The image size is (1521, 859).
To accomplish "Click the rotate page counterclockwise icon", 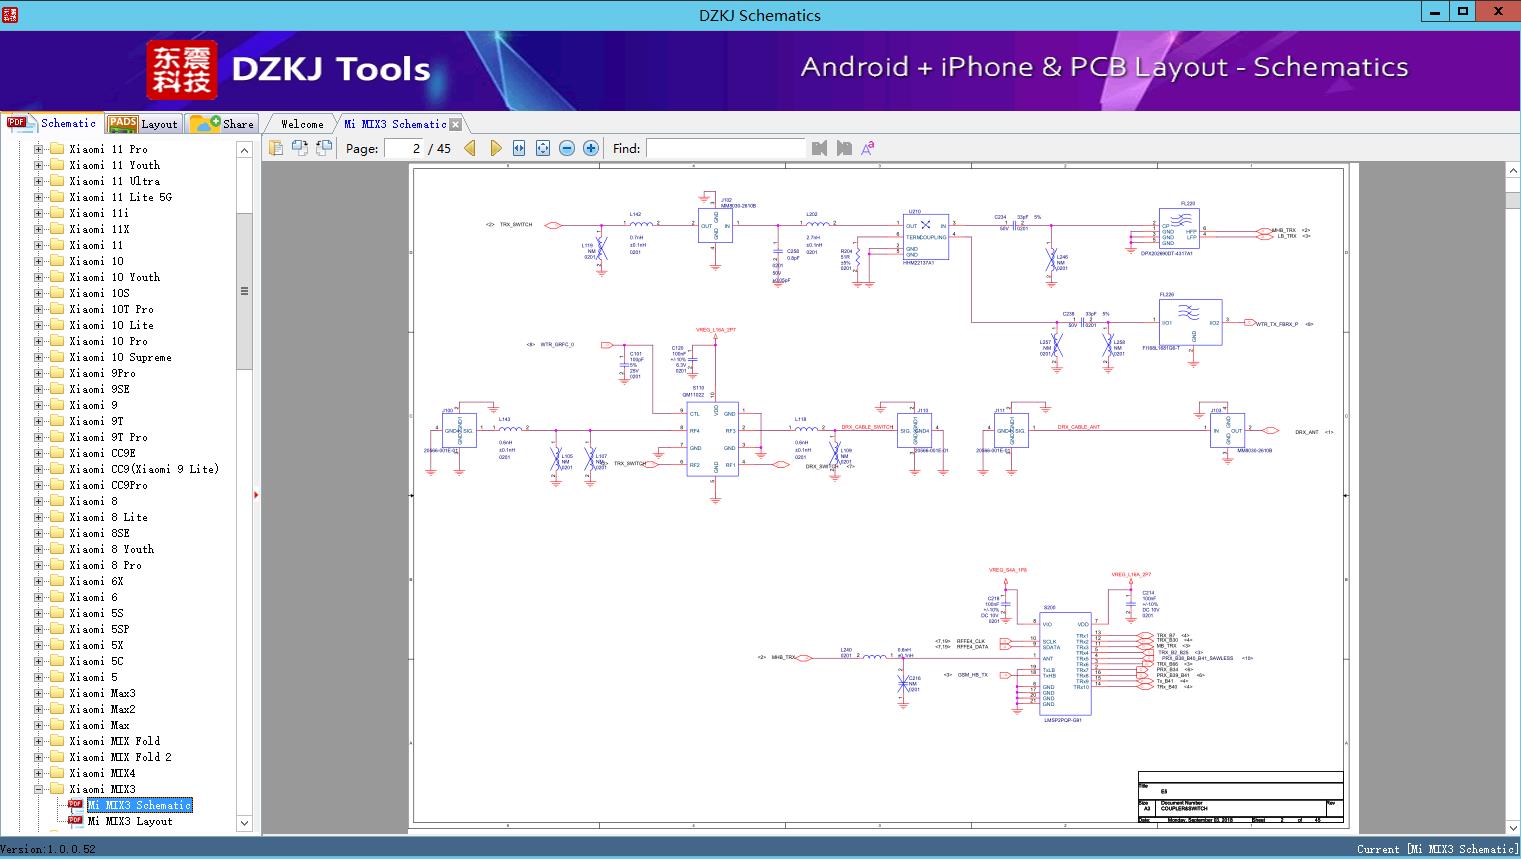I will [300, 148].
